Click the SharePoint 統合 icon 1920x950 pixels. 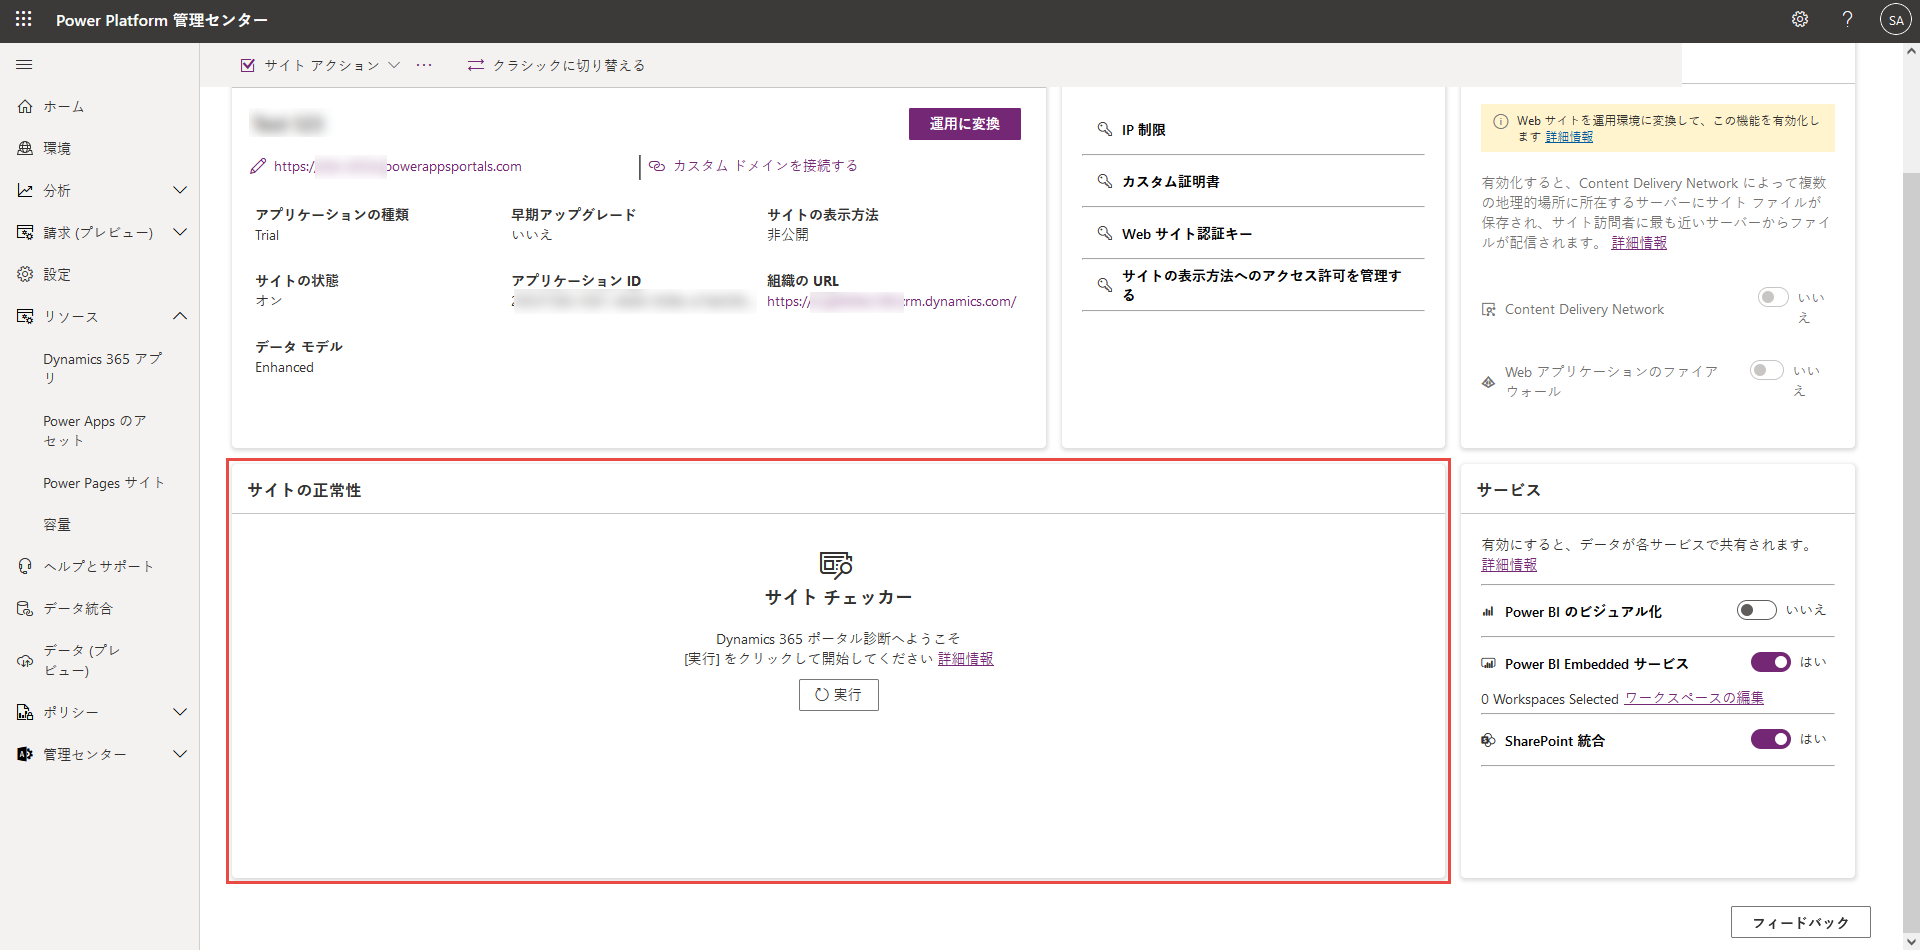[1488, 740]
